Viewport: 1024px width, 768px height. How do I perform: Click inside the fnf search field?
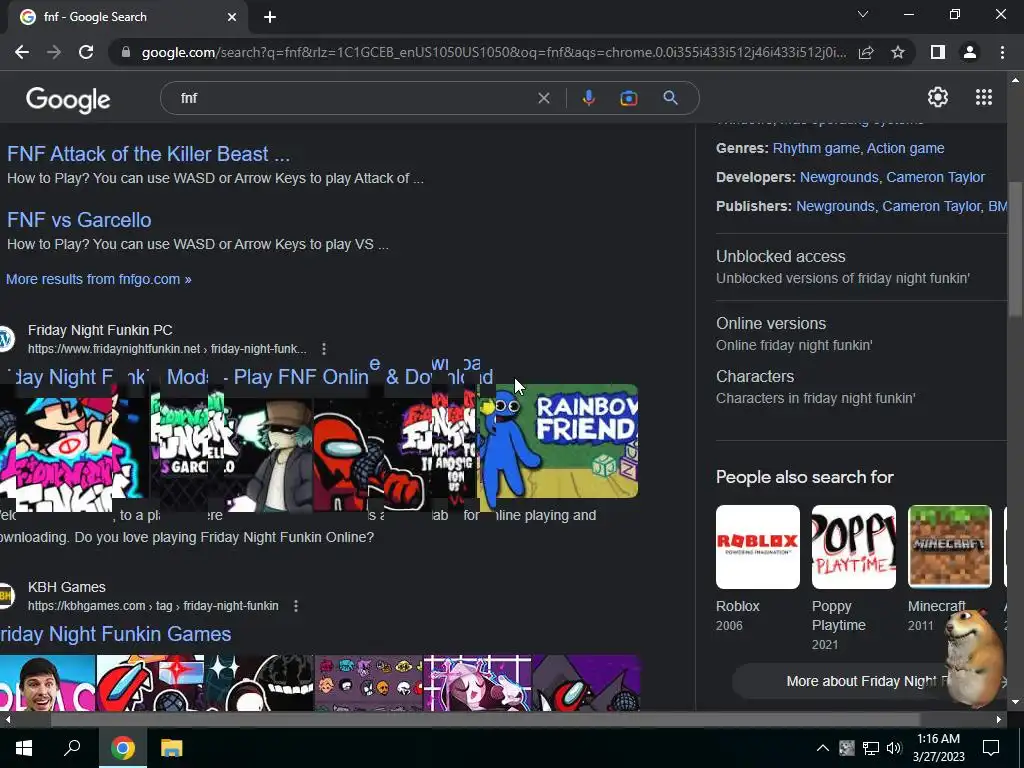click(x=353, y=98)
